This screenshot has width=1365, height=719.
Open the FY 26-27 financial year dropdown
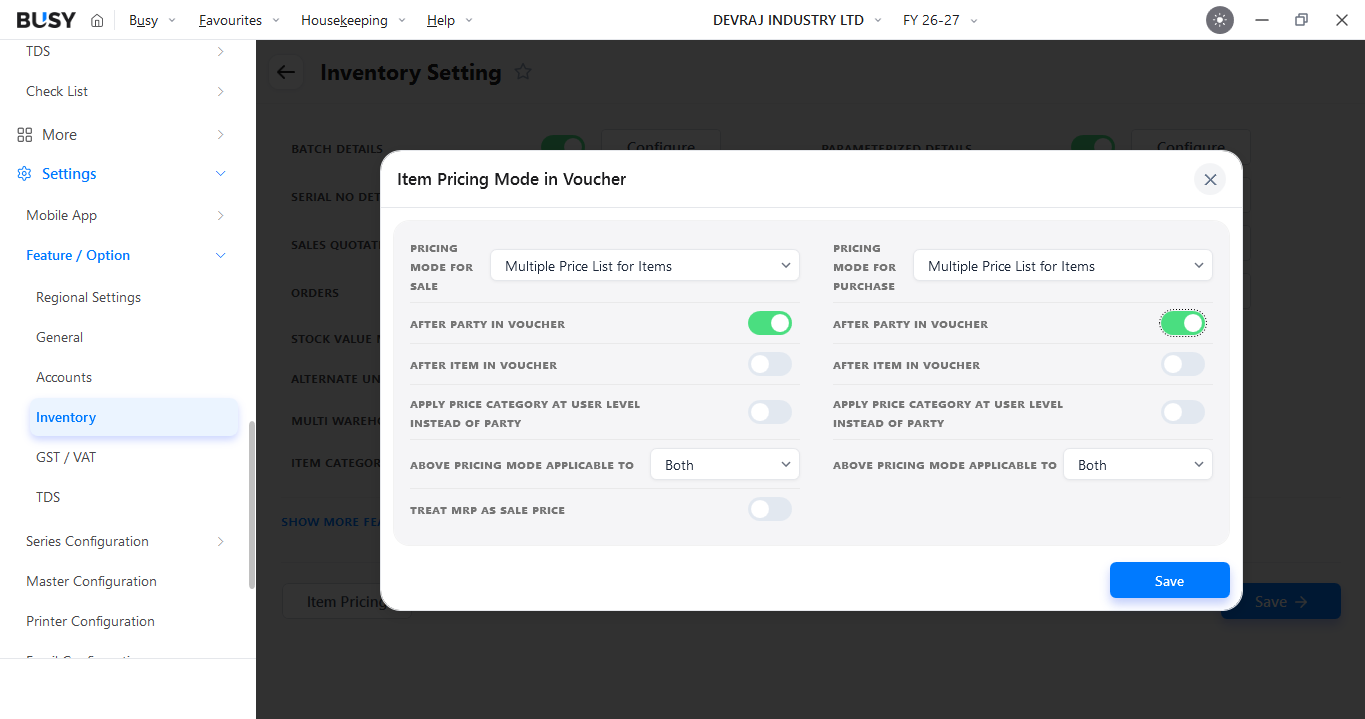(940, 20)
